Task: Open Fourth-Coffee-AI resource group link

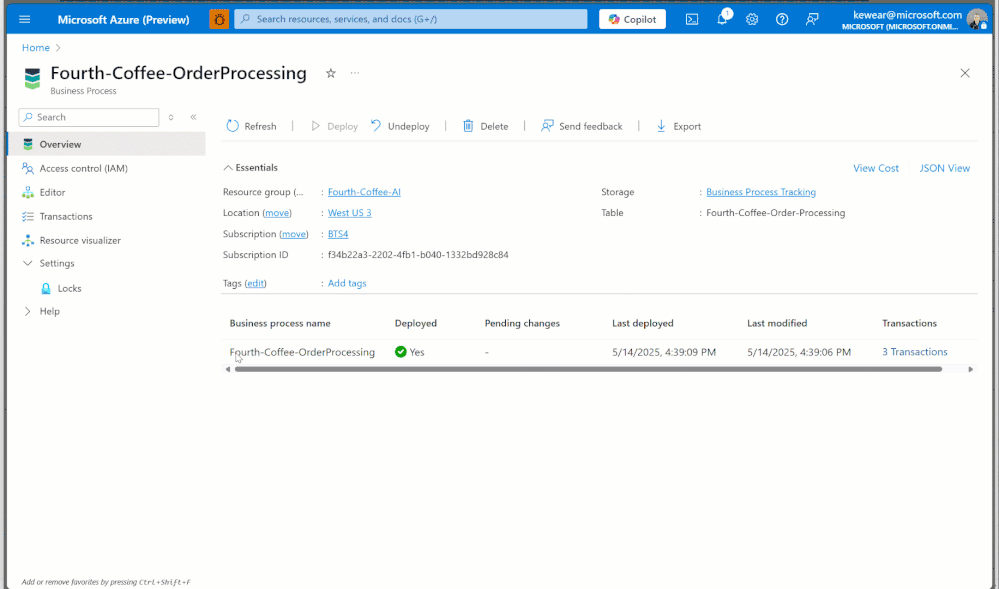Action: coord(364,192)
